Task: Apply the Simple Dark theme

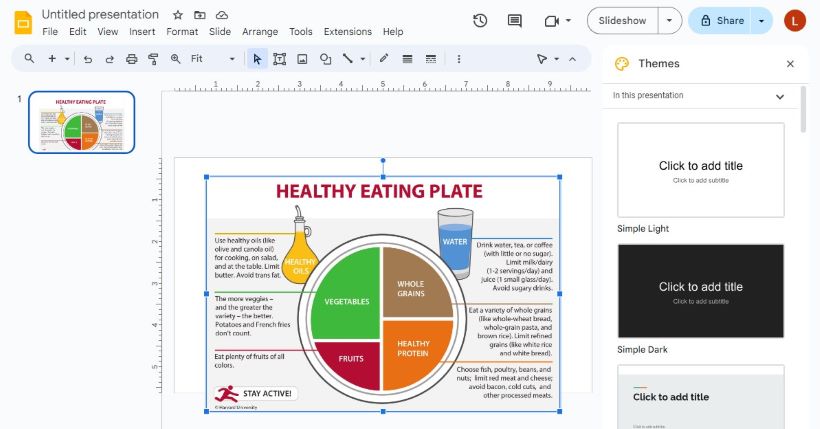Action: tap(701, 291)
